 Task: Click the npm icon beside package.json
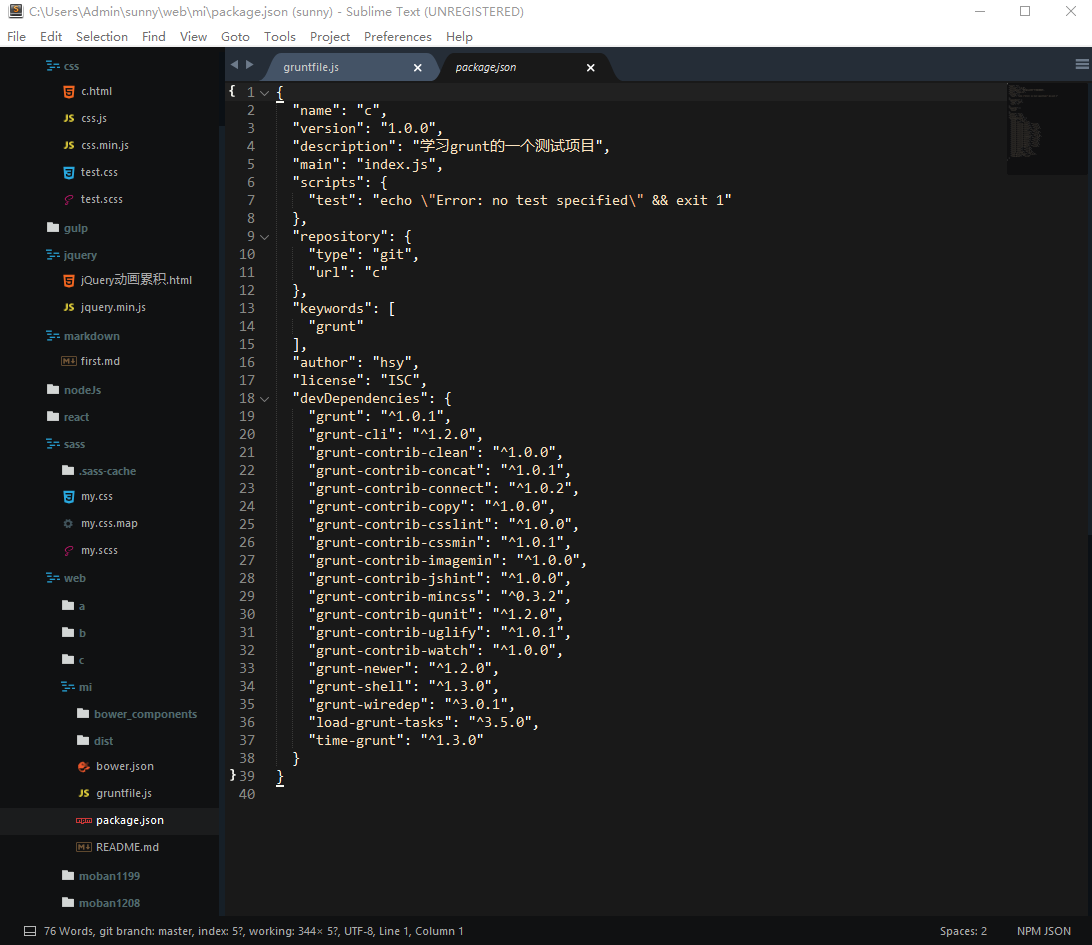(x=84, y=820)
